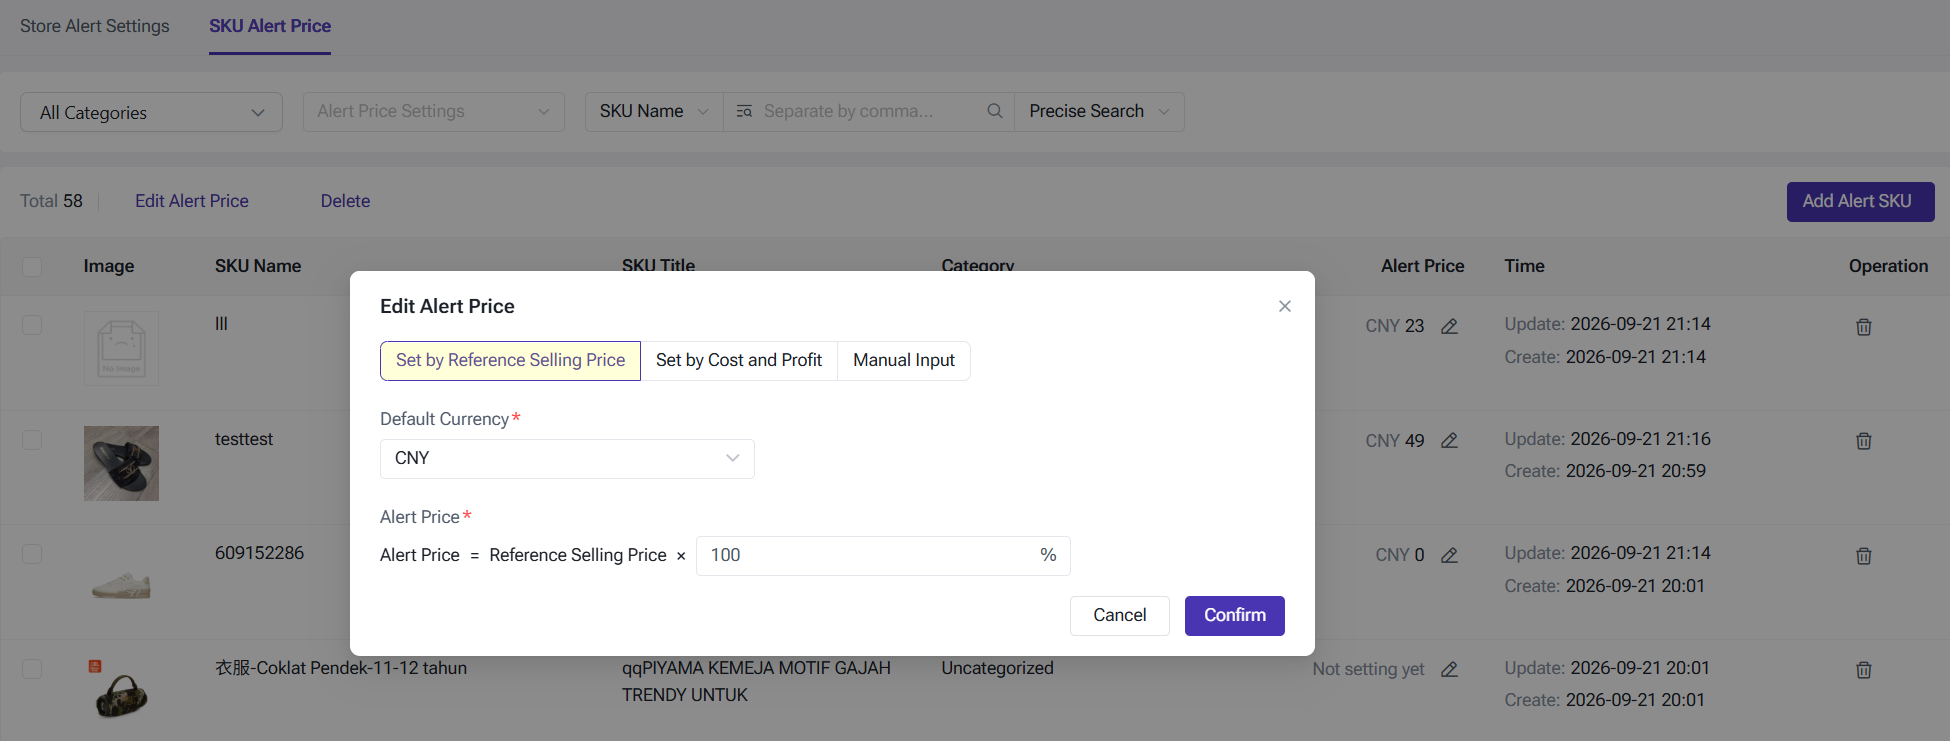
Task: Click the batch list icon in search box
Action: 744,111
